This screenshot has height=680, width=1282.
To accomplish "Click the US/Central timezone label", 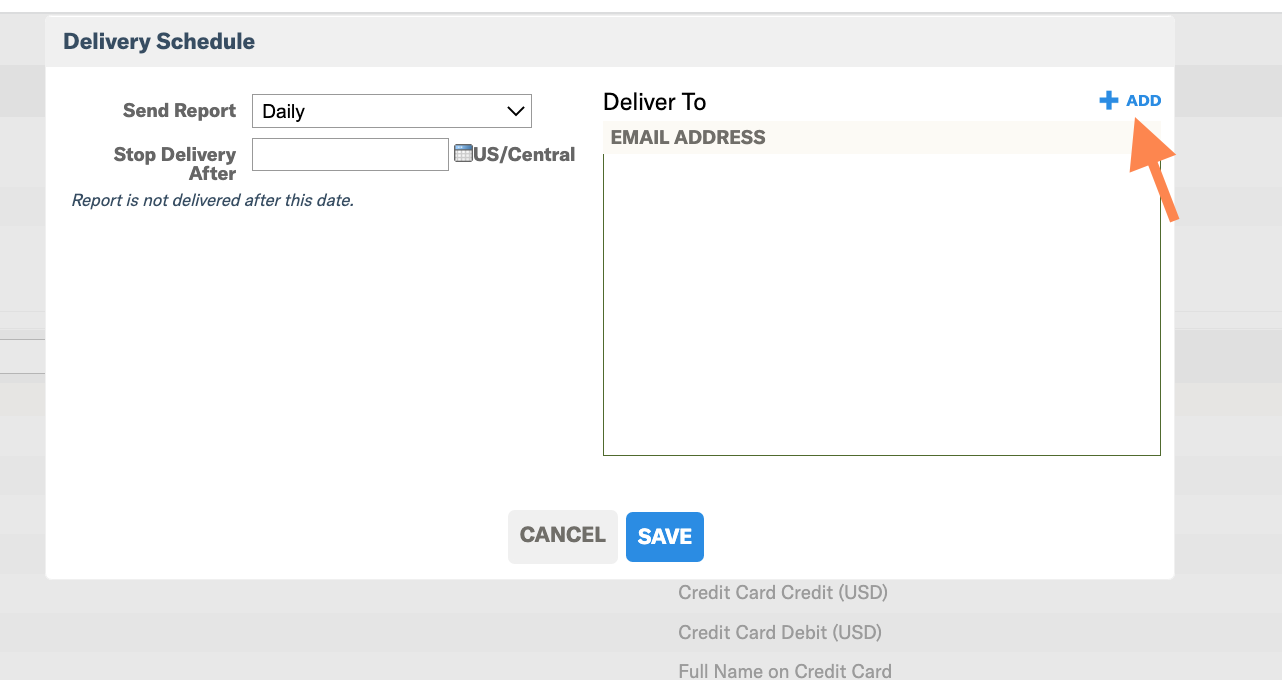I will coord(525,155).
